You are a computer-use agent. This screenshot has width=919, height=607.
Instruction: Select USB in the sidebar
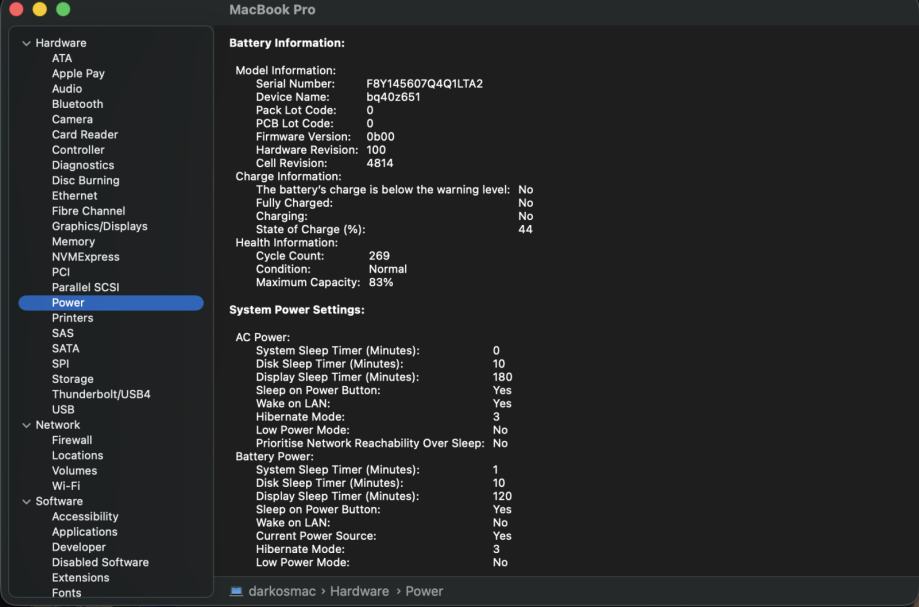(63, 410)
